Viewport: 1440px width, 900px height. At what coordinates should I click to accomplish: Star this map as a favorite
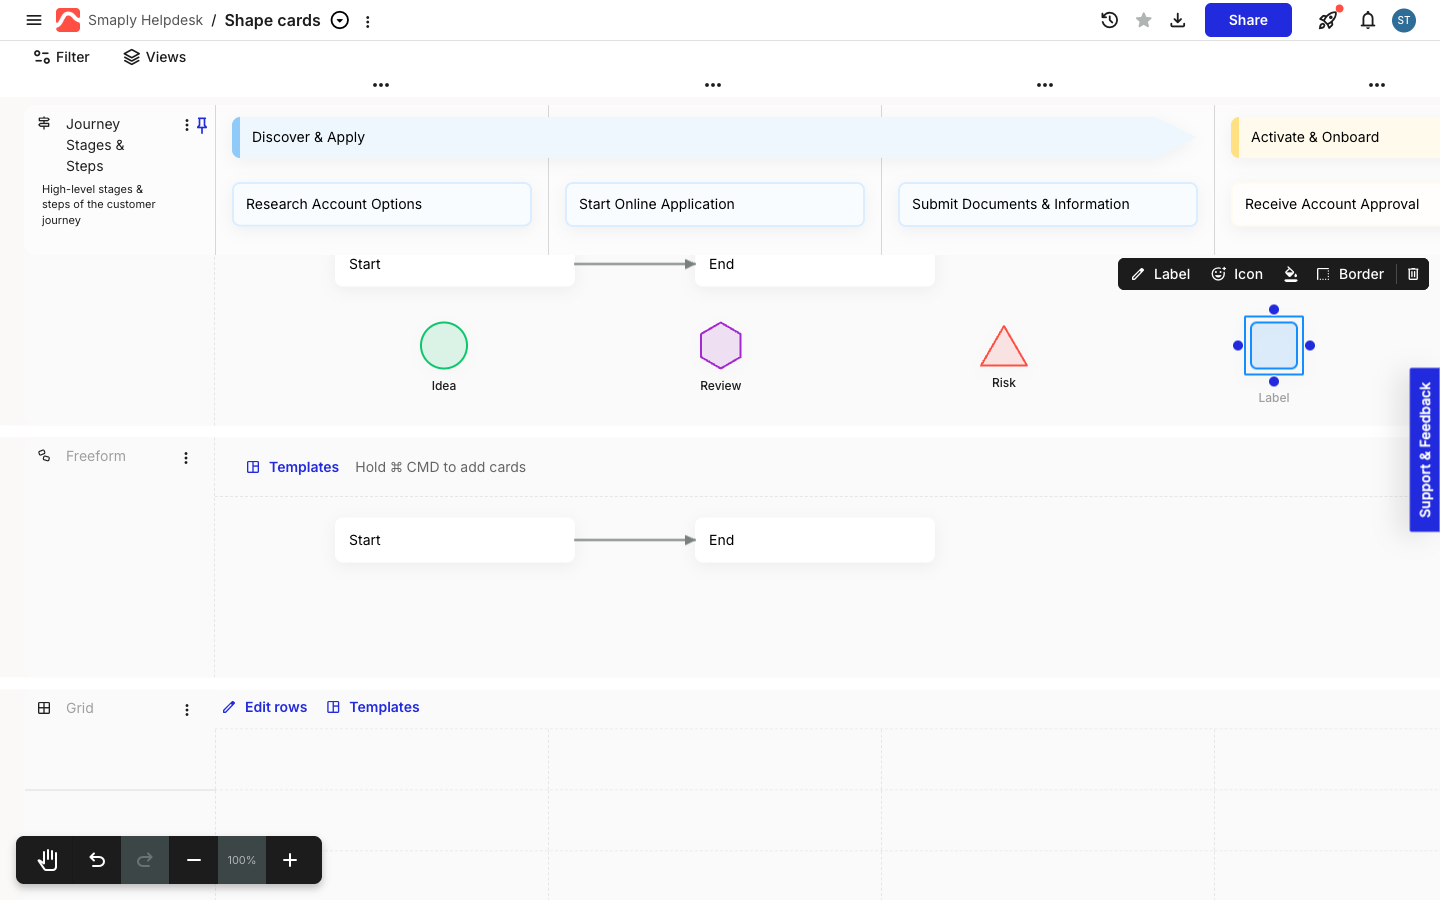coord(1143,20)
